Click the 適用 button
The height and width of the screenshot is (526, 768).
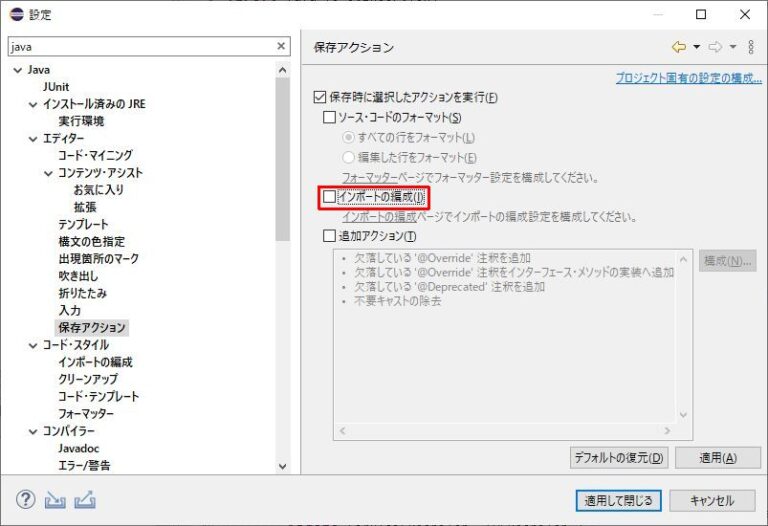718,458
